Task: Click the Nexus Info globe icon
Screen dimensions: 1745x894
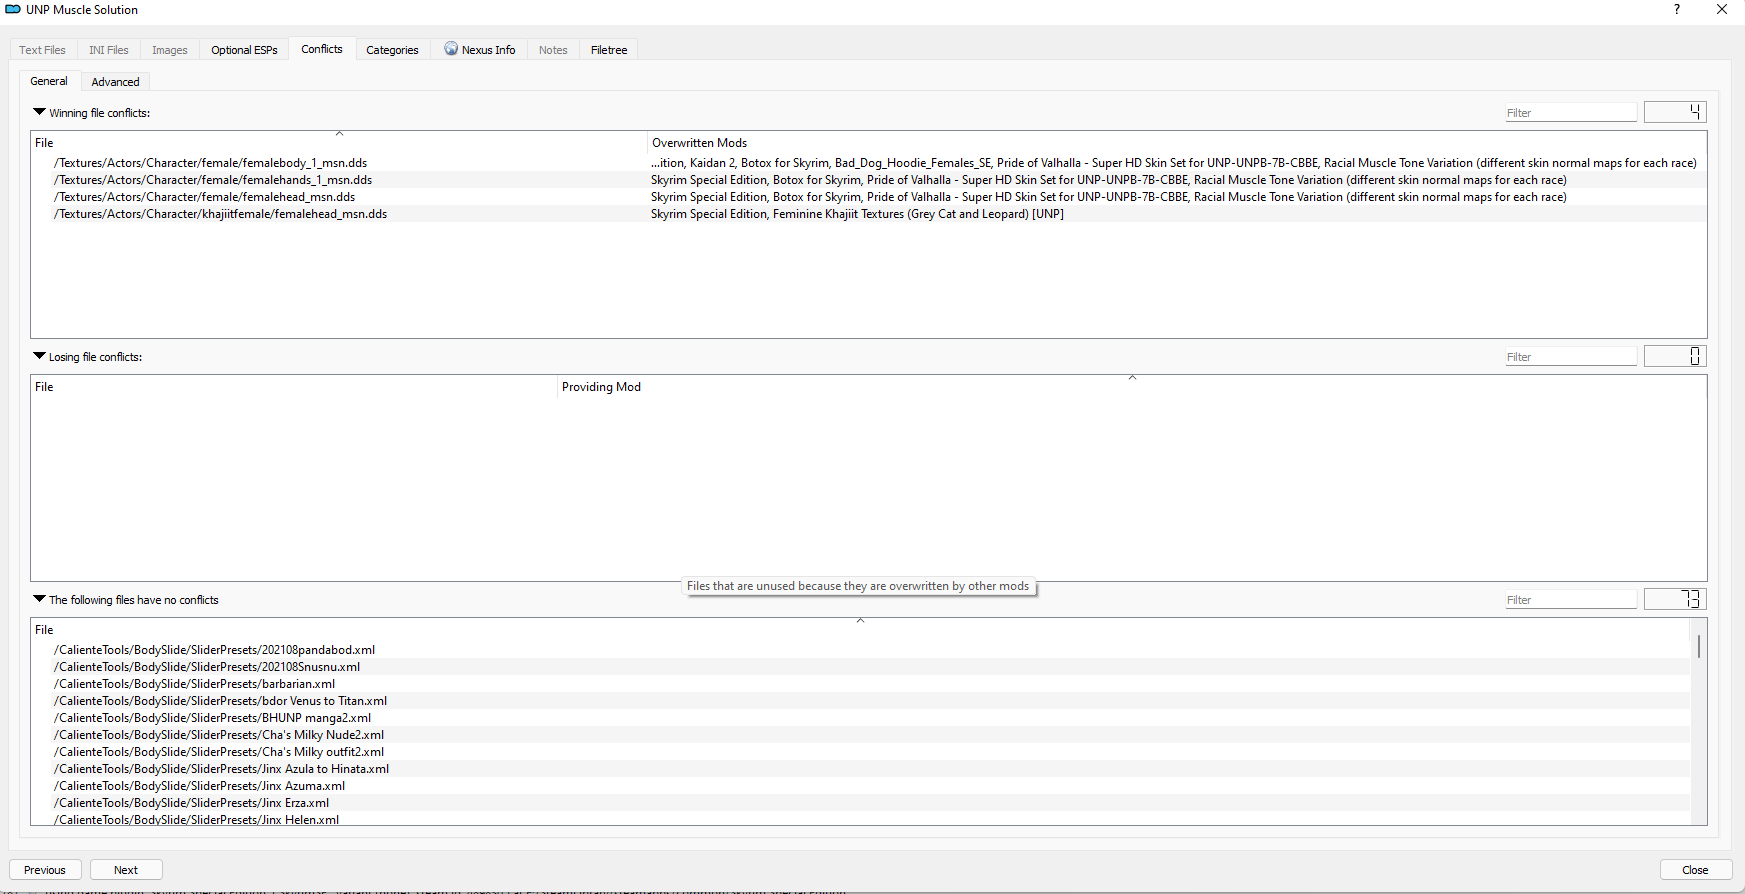Action: click(x=451, y=49)
